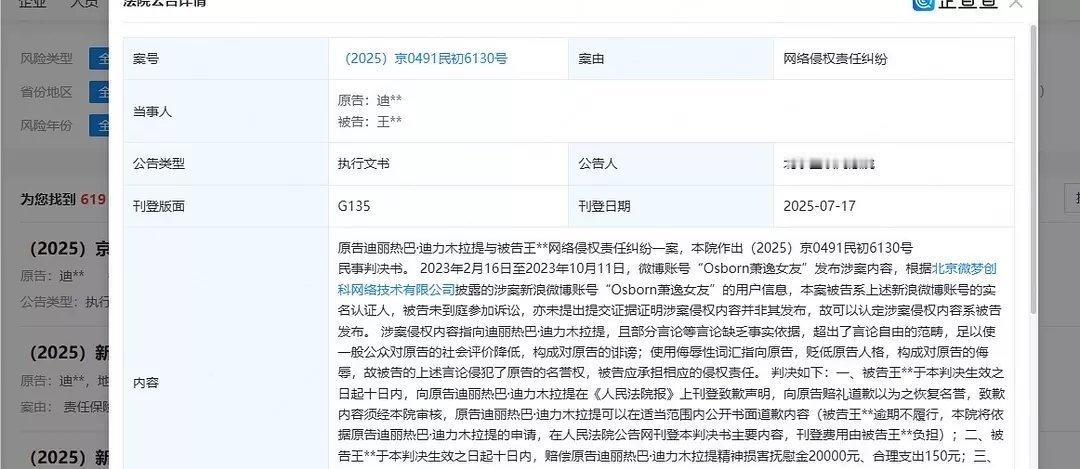Click blue filter button beside 省份地区
The height and width of the screenshot is (469, 1080).
tap(99, 92)
